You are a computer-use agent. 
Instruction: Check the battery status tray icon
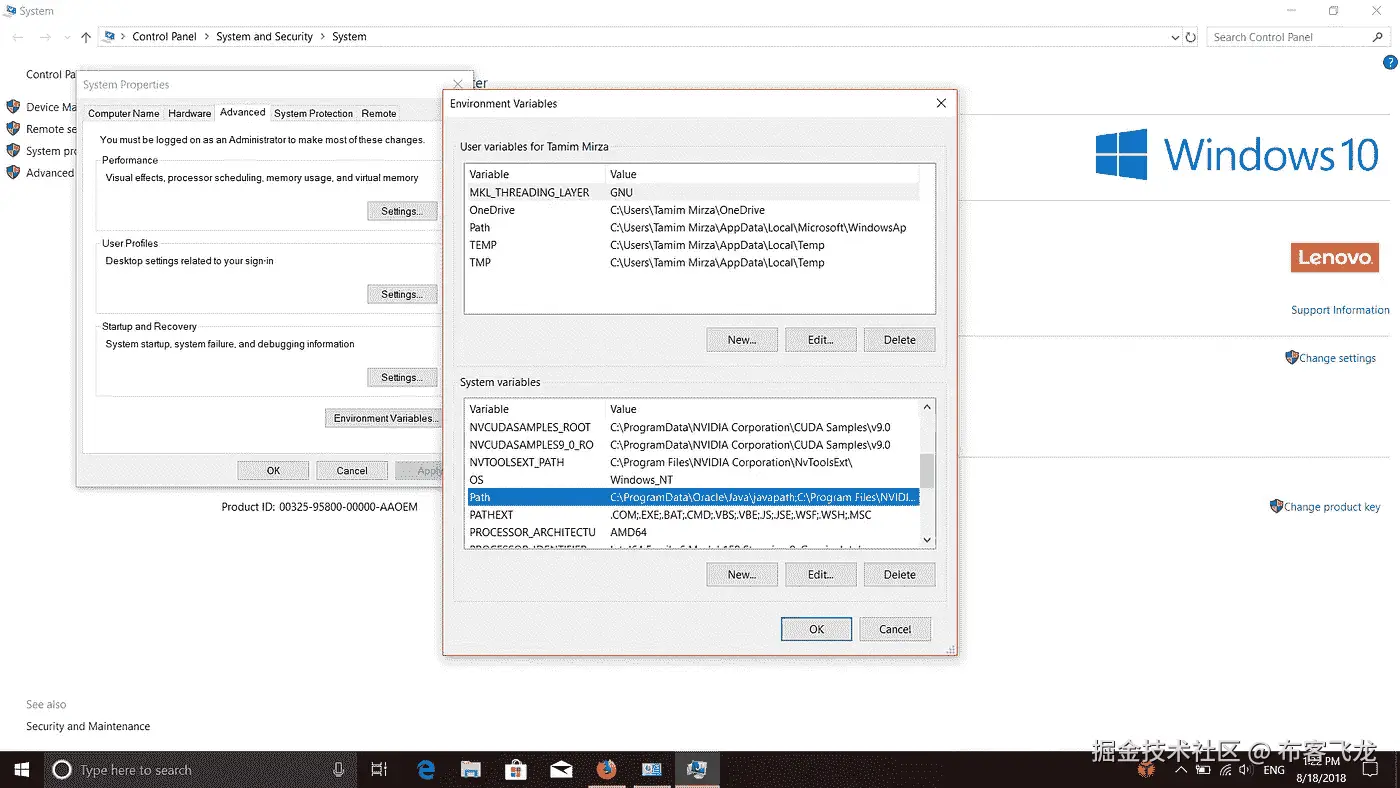[1204, 771]
